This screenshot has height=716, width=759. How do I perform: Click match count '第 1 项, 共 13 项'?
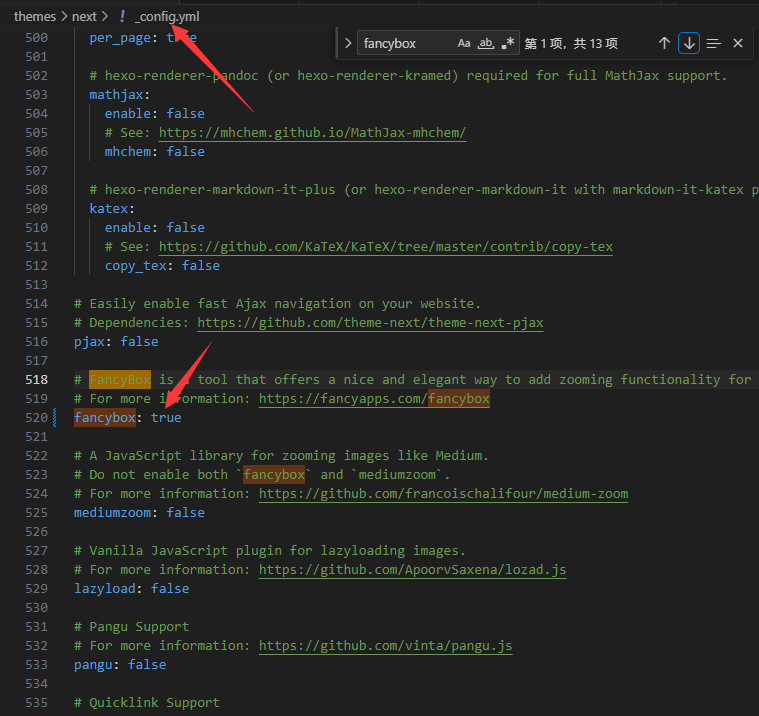click(x=571, y=44)
